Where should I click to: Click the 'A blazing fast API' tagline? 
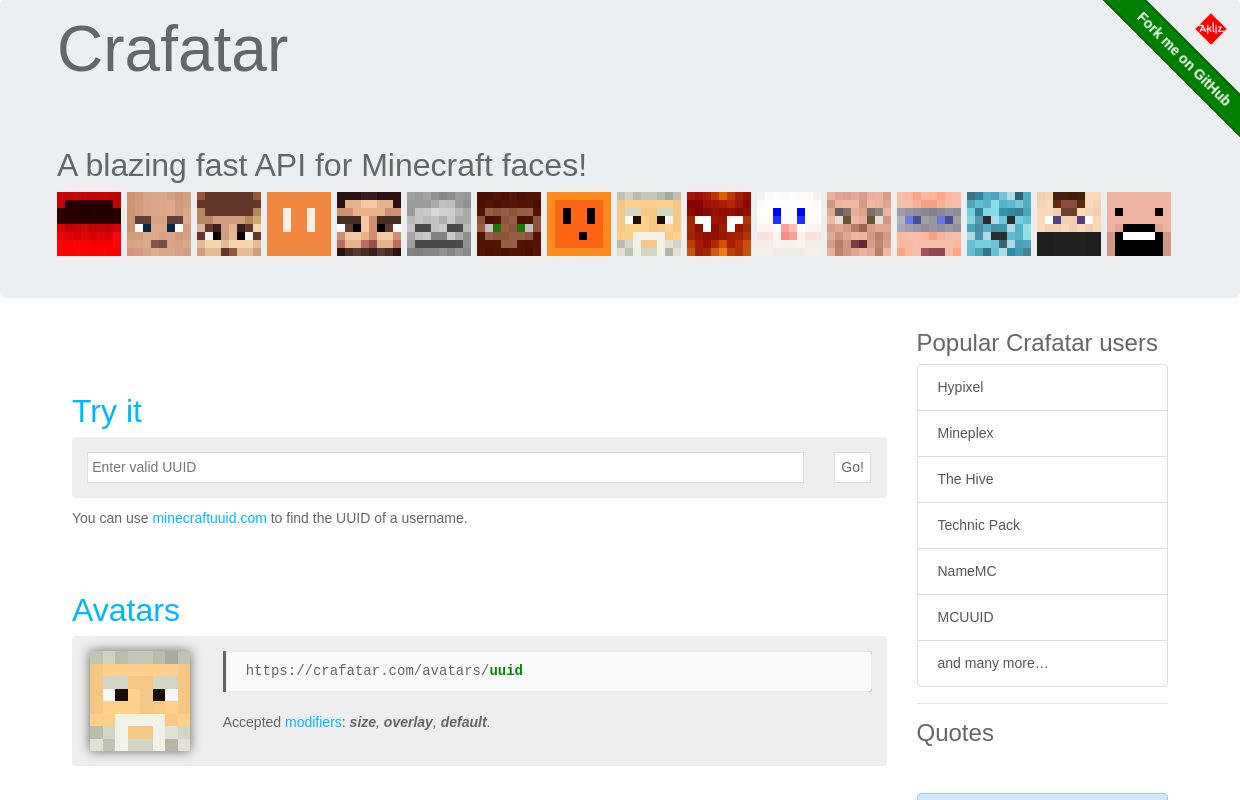pyautogui.click(x=322, y=165)
